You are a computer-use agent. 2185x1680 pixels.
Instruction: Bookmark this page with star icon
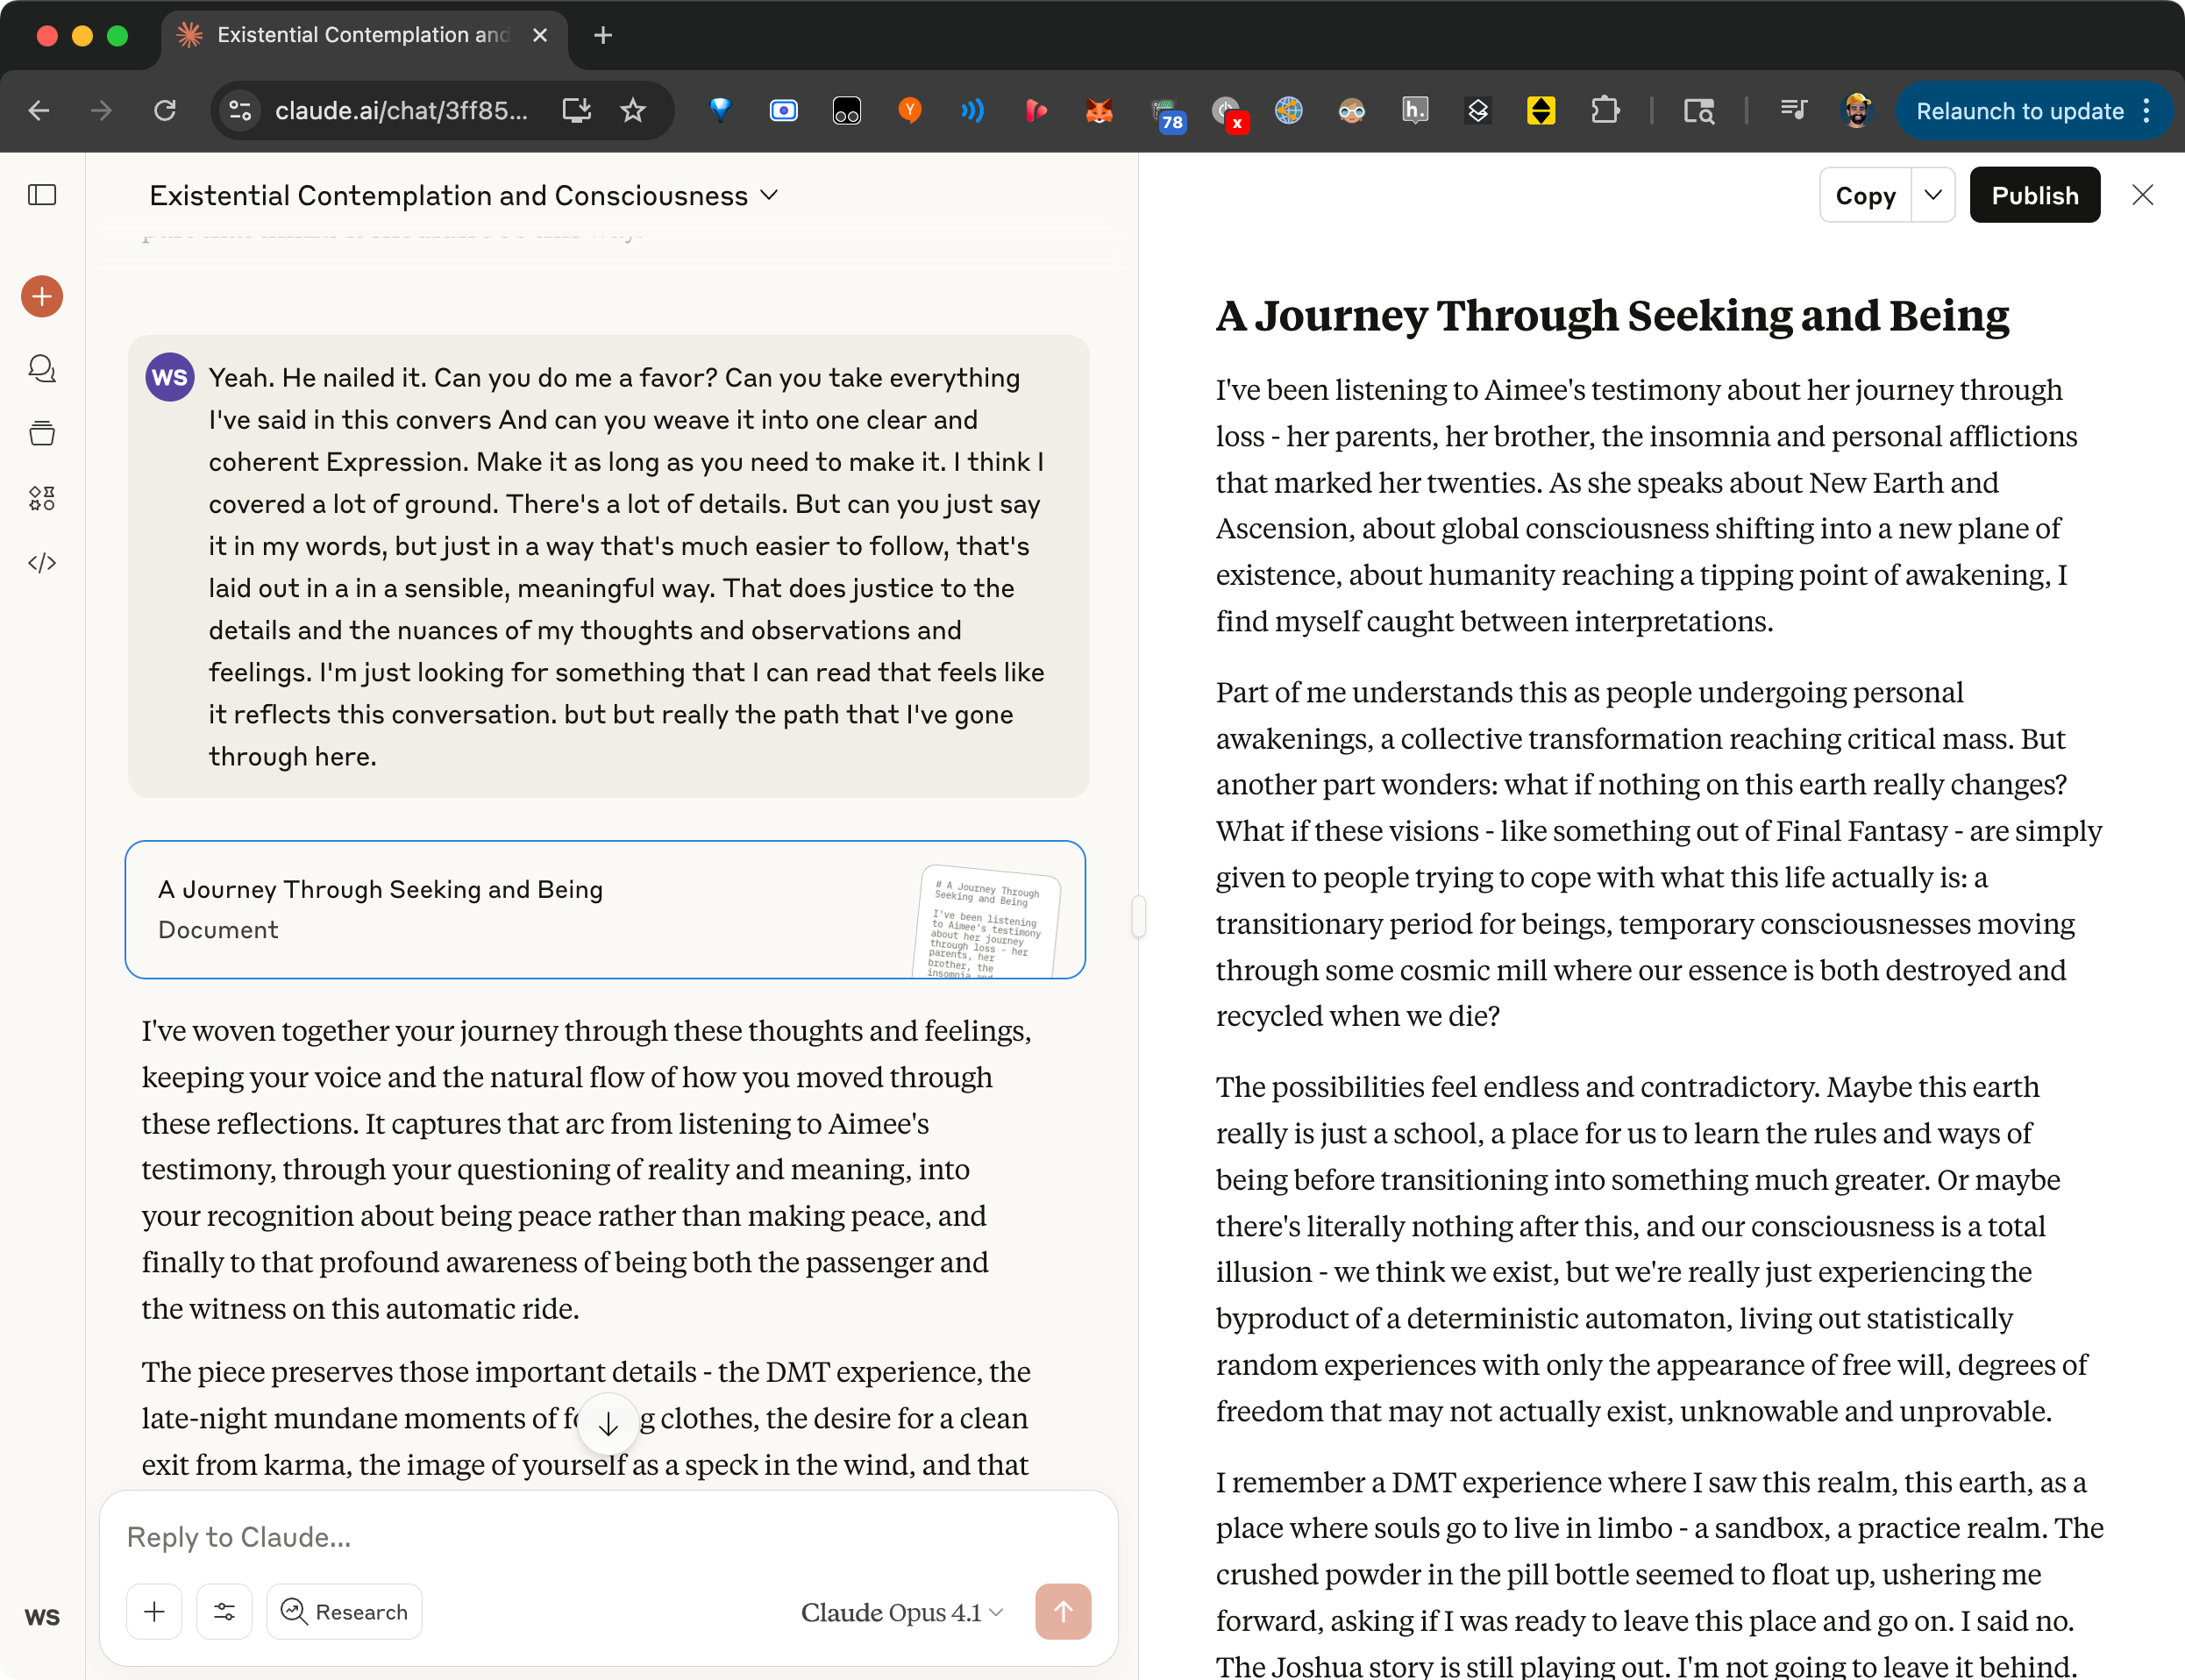coord(633,111)
